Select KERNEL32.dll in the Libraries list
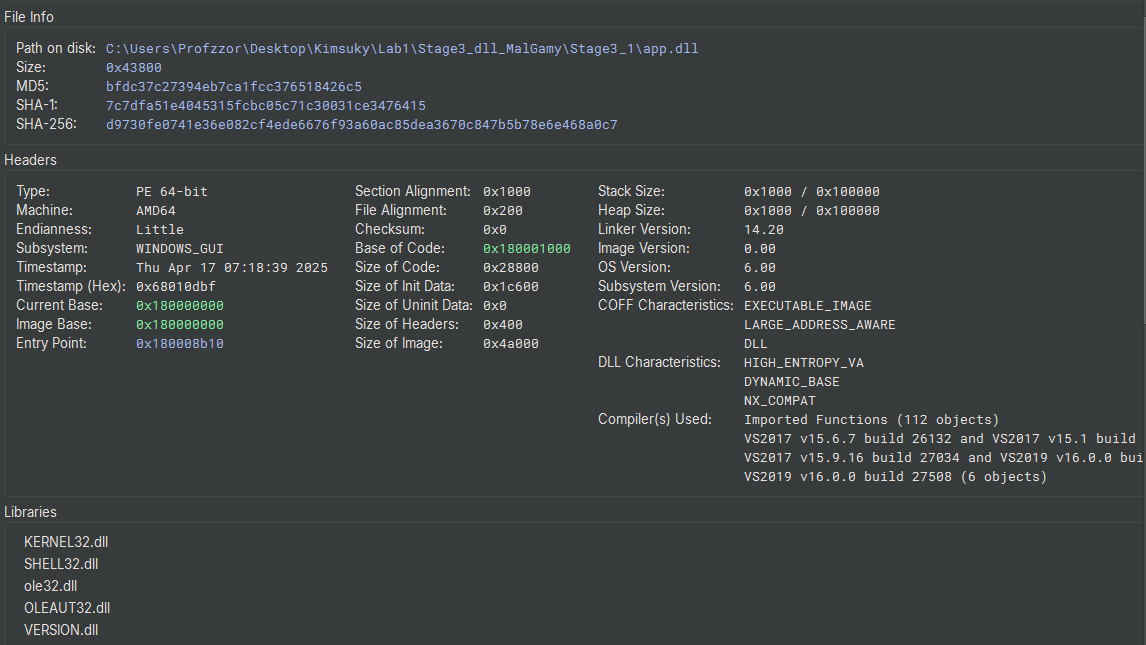The image size is (1146, 645). coord(66,541)
